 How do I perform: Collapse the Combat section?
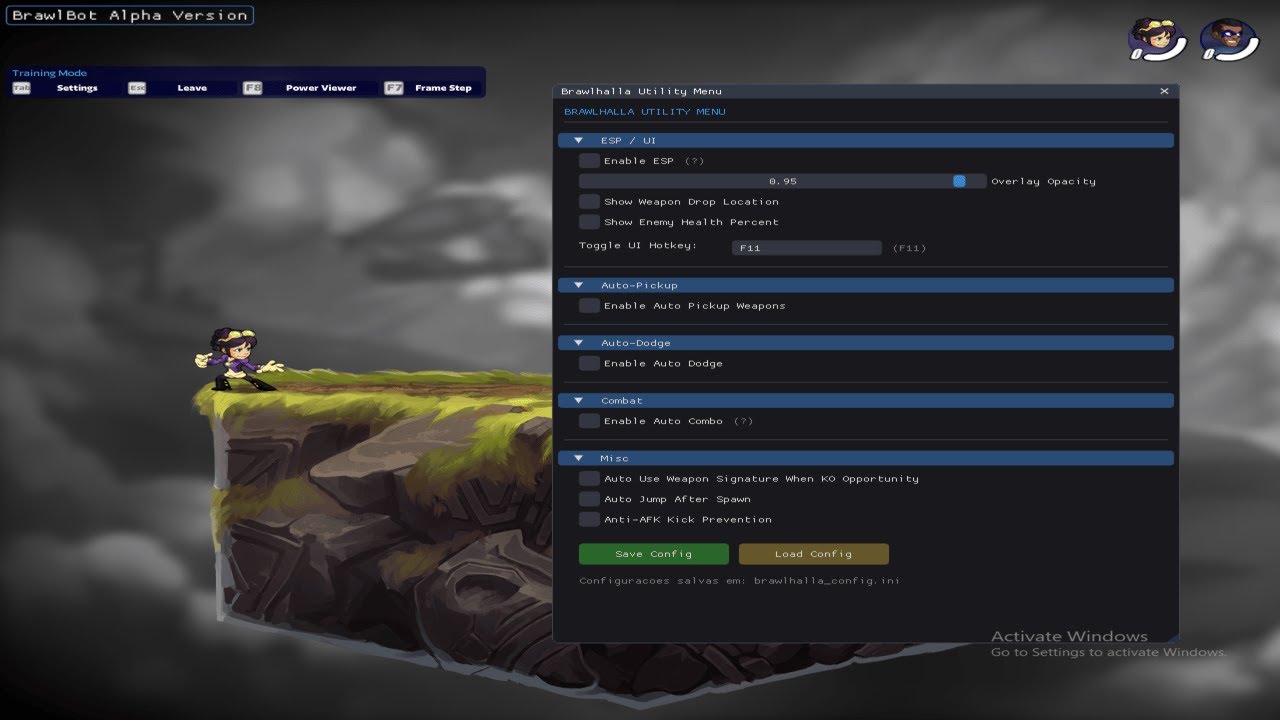[866, 401]
